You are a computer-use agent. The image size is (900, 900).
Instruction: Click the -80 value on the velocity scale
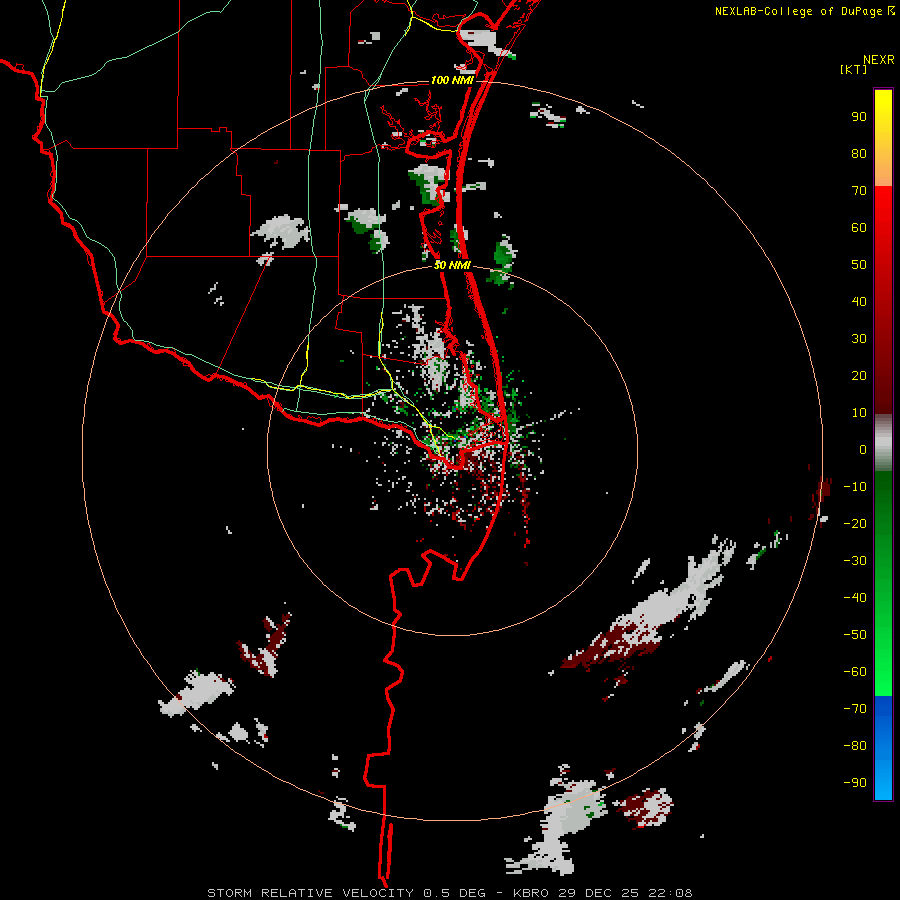855,746
